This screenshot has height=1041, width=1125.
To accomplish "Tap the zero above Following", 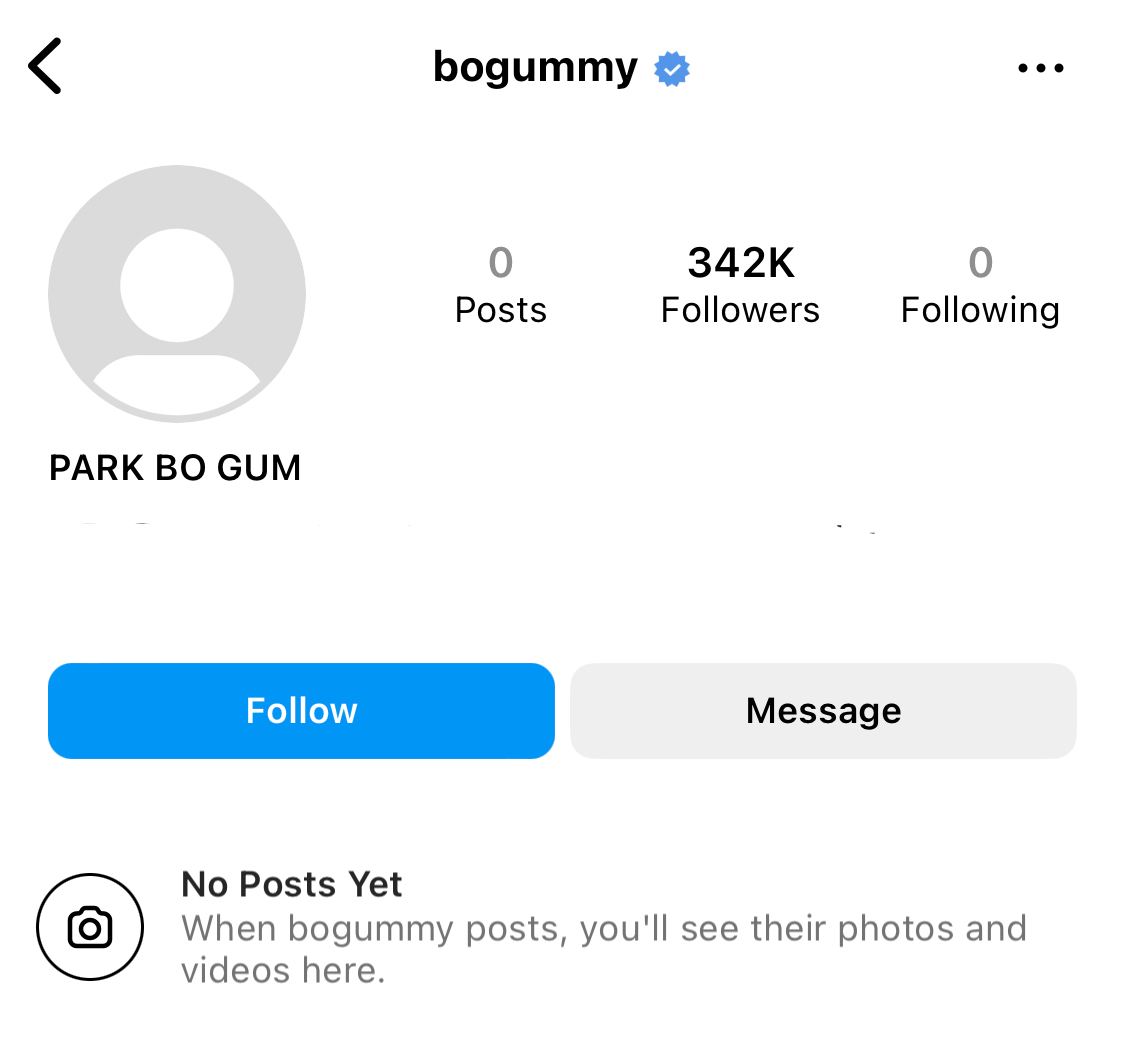I will (x=981, y=263).
